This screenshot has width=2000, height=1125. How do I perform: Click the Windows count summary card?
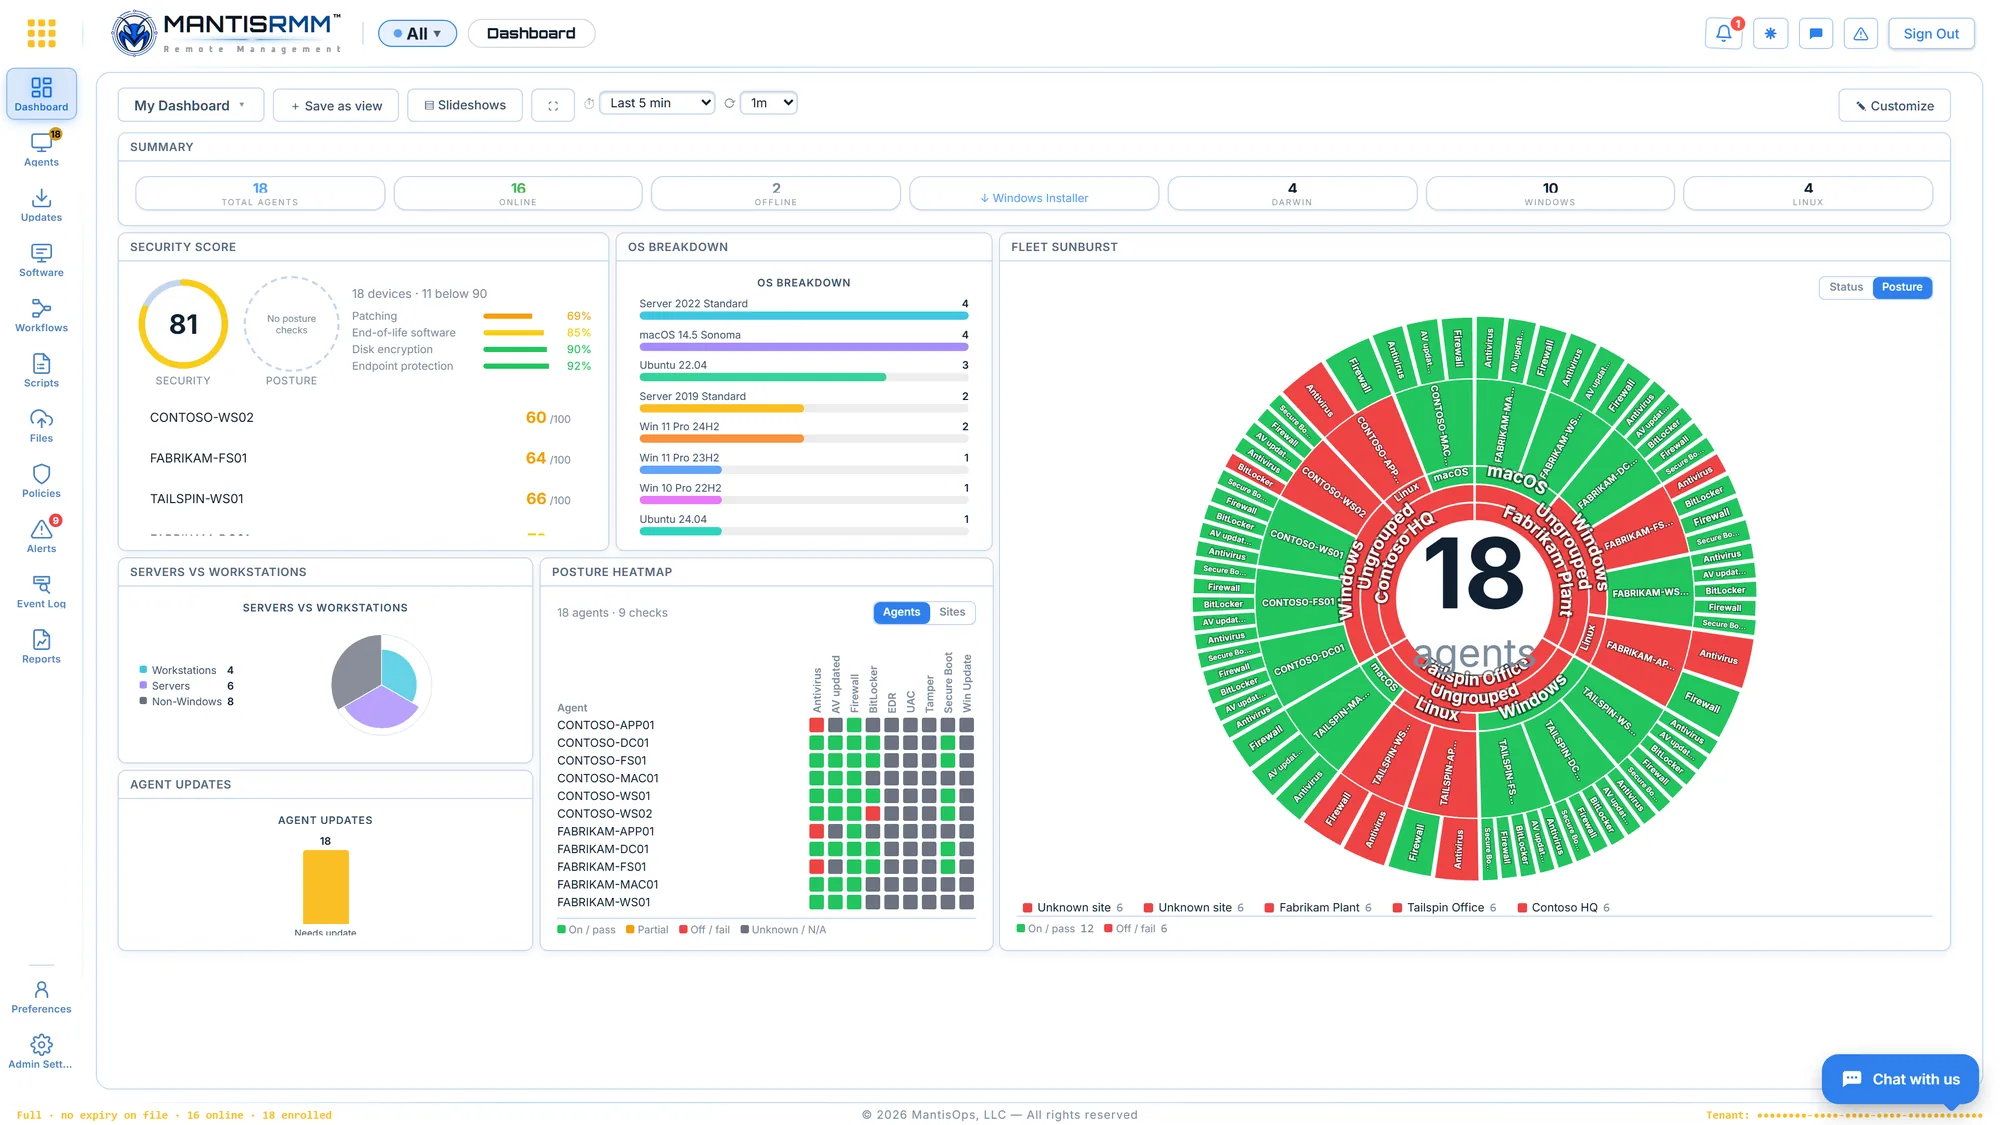coord(1550,193)
